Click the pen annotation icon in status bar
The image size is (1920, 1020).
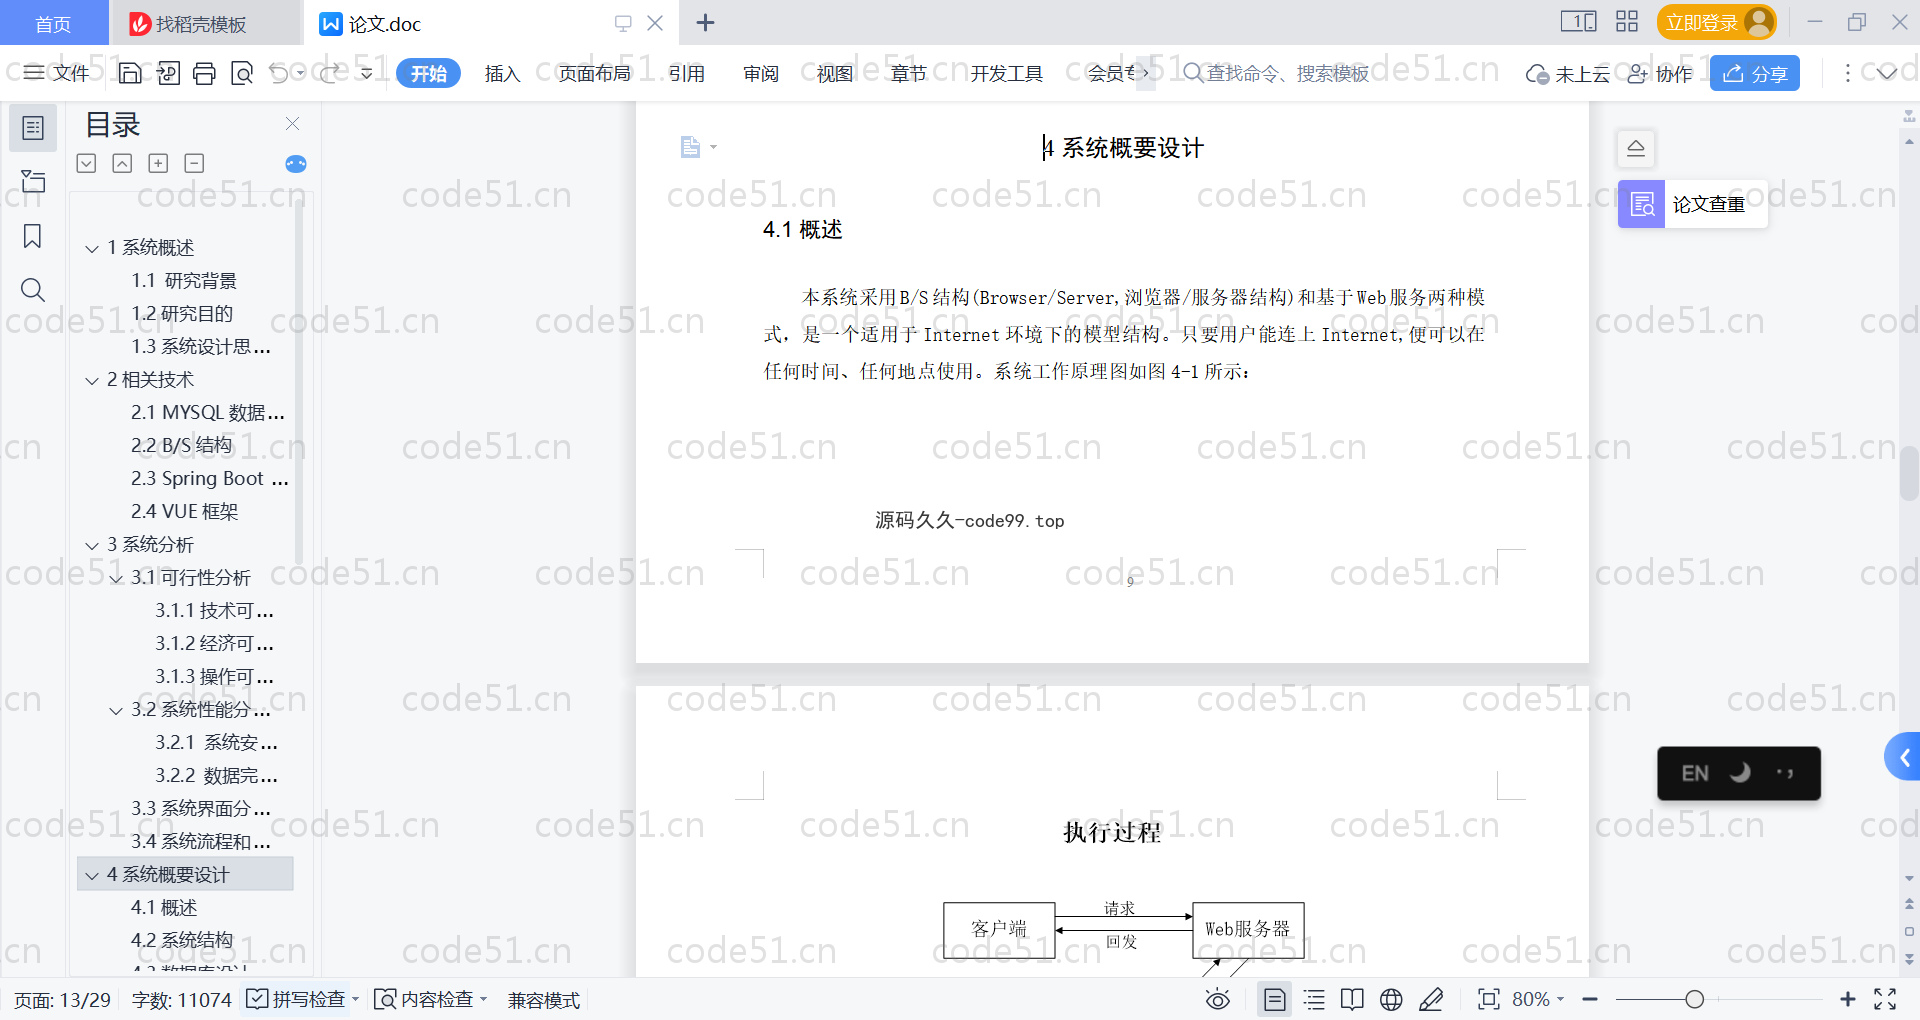[x=1431, y=999]
